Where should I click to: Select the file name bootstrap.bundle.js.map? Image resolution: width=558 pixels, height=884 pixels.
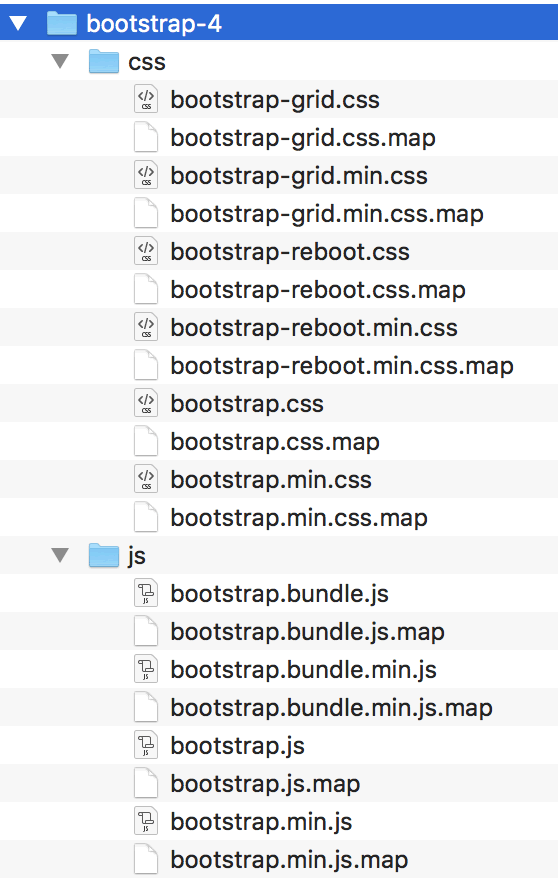click(308, 632)
